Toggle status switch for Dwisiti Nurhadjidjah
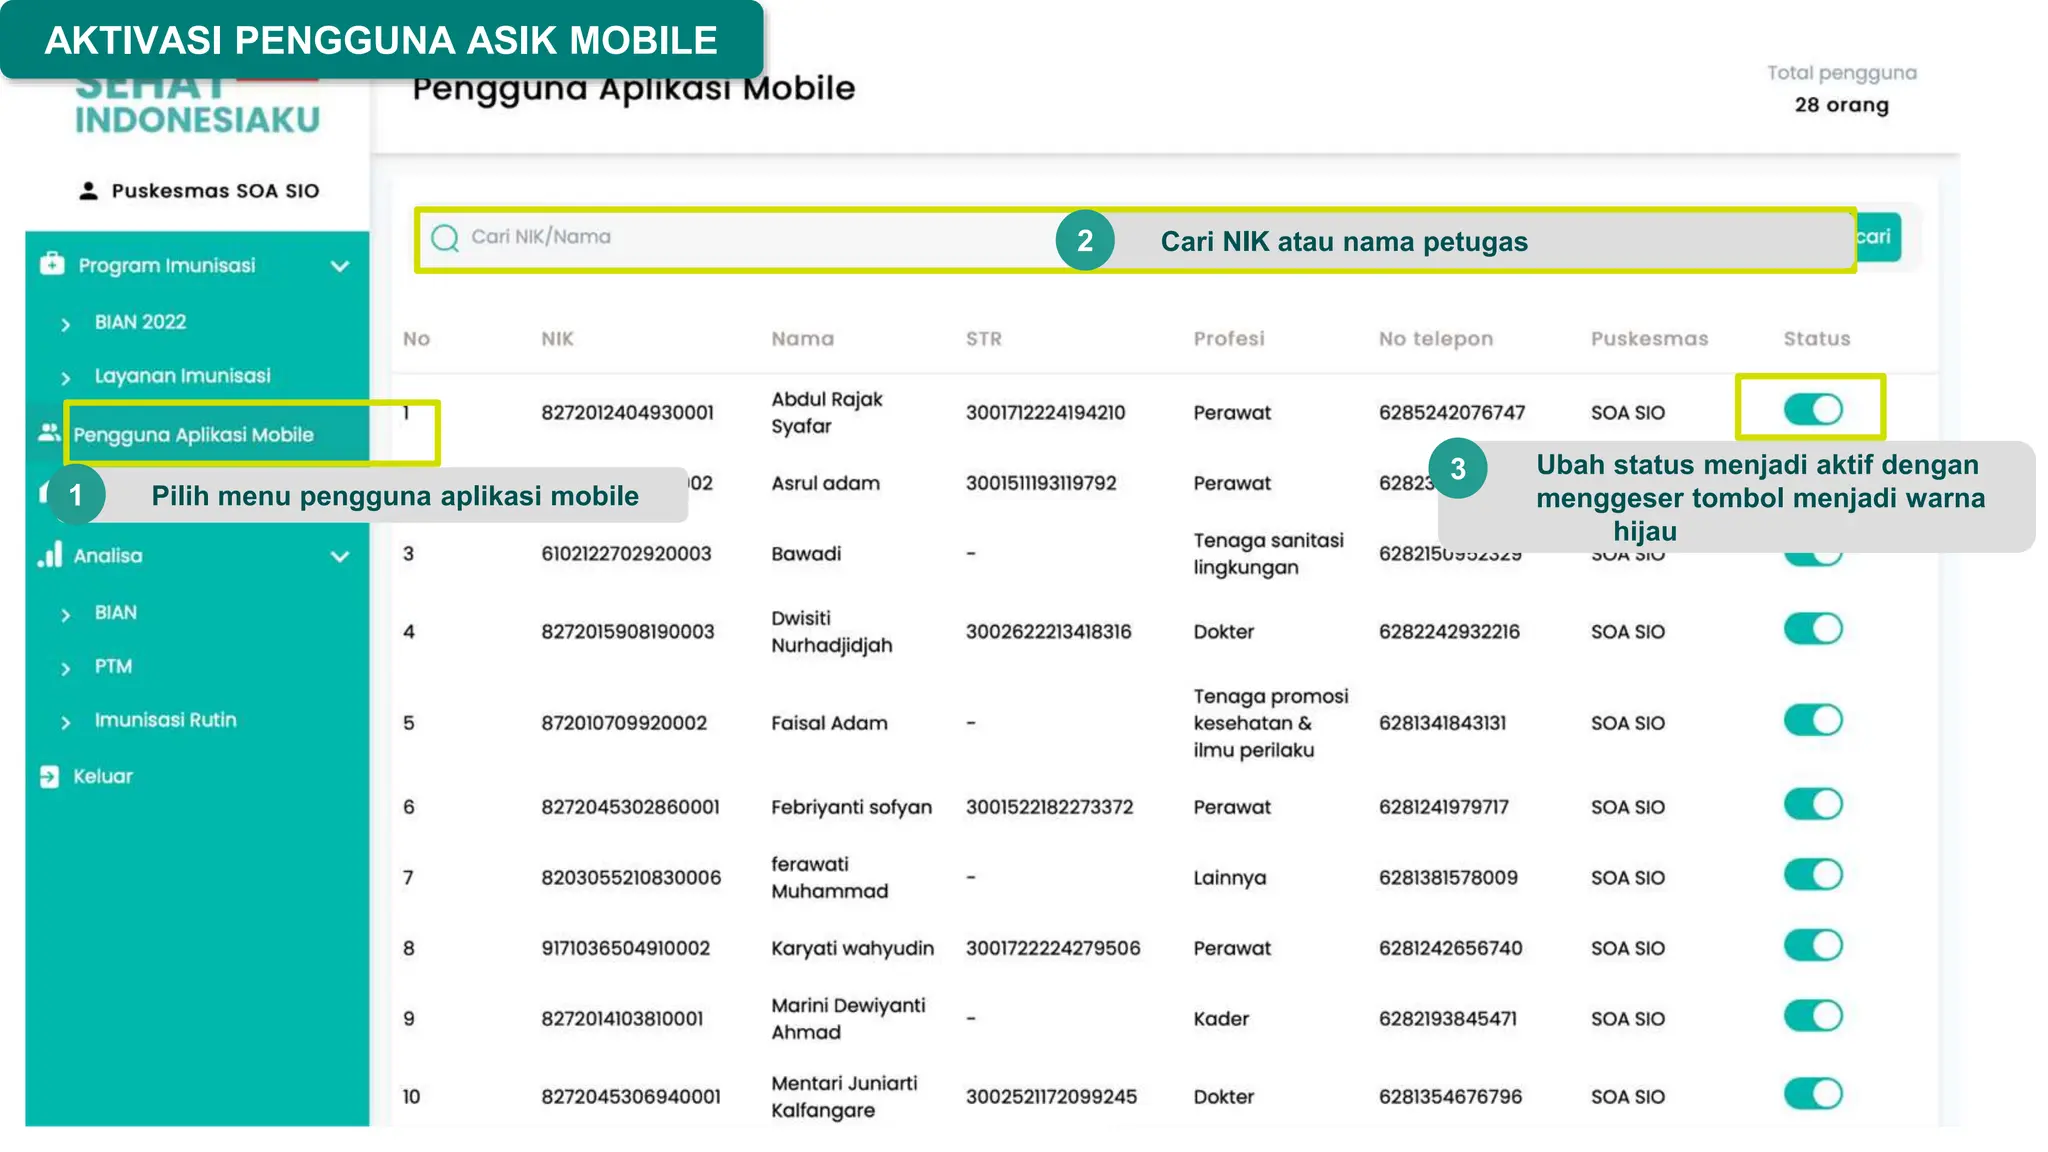This screenshot has height=1152, width=2048. tap(1812, 629)
